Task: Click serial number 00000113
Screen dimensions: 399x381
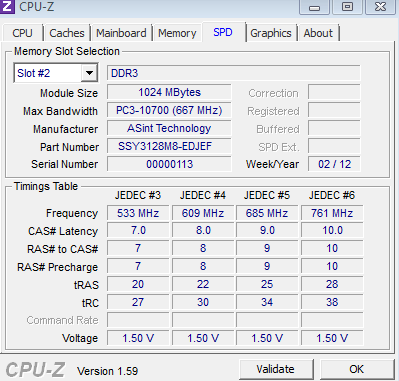Action: 169,164
